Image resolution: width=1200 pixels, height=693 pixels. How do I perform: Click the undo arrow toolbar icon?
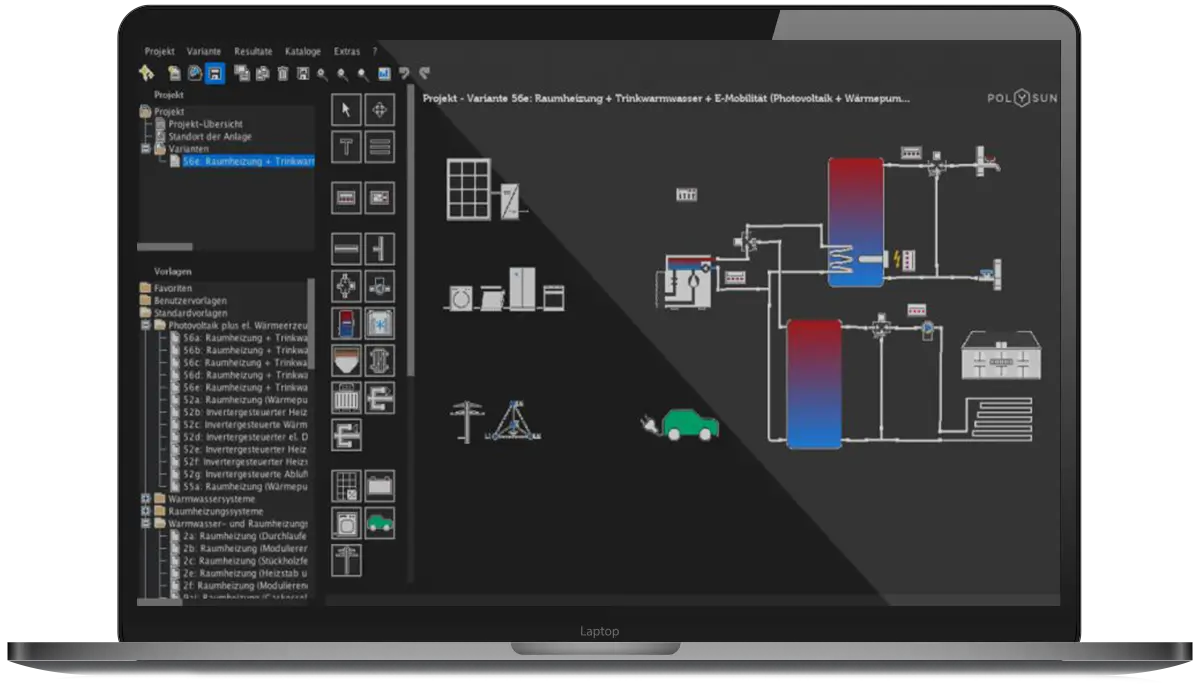(x=404, y=73)
